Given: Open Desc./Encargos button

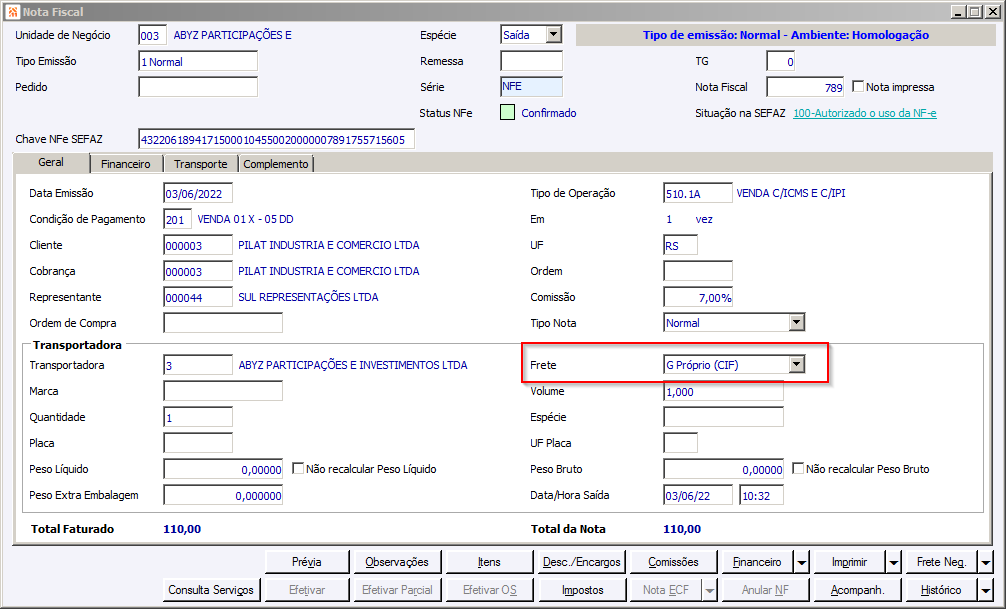Looking at the screenshot, I should 581,562.
